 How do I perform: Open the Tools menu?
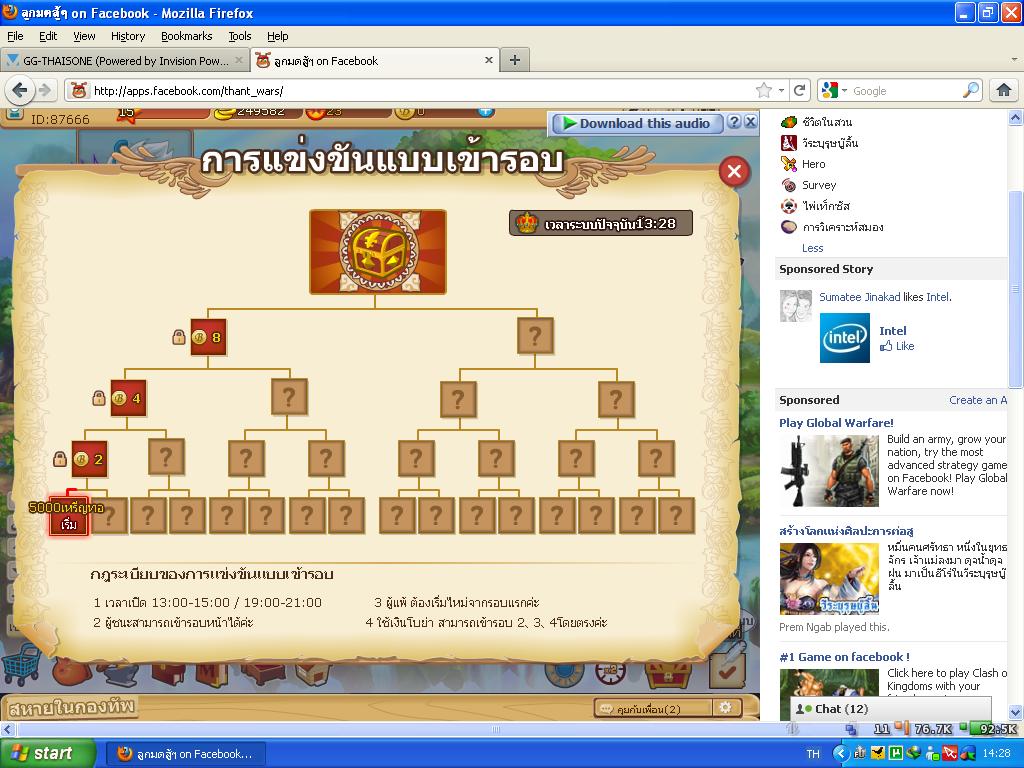point(240,36)
